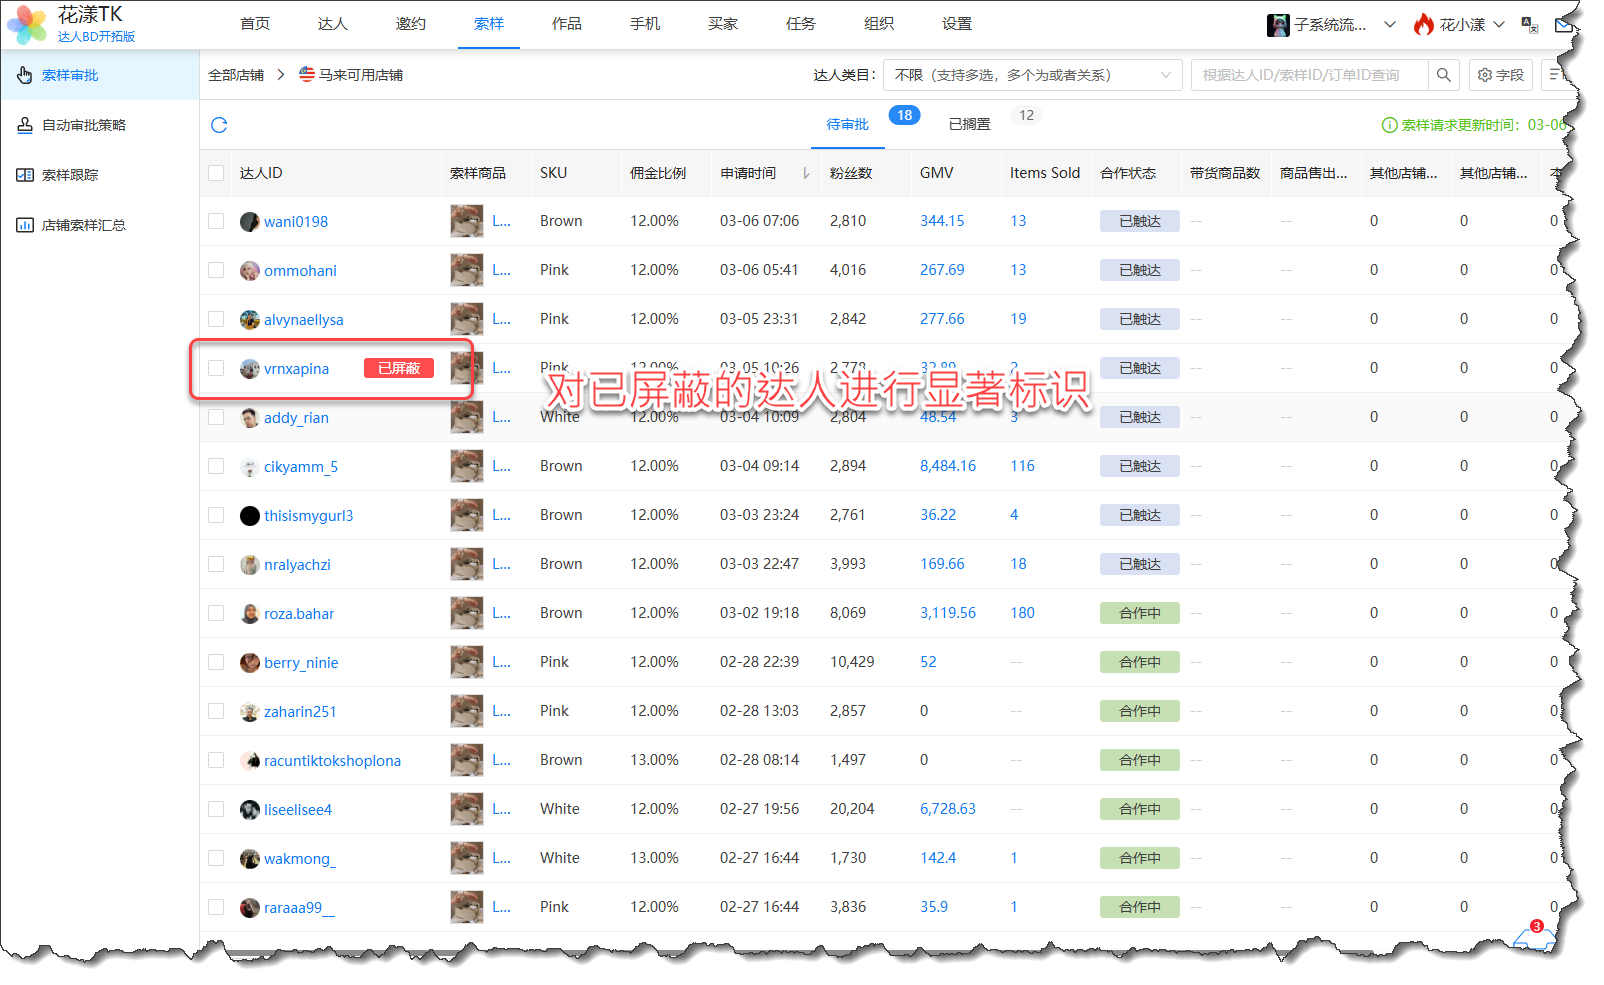Open the translate language icon
This screenshot has width=1604, height=985.
click(x=1529, y=25)
